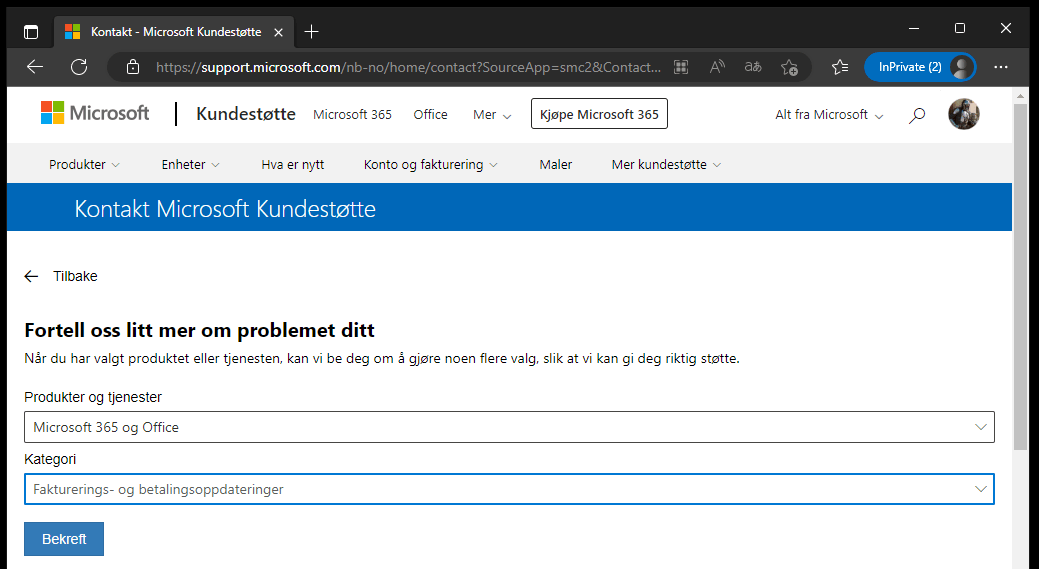Open Hva er nytt
This screenshot has height=569, width=1039.
pyautogui.click(x=293, y=164)
